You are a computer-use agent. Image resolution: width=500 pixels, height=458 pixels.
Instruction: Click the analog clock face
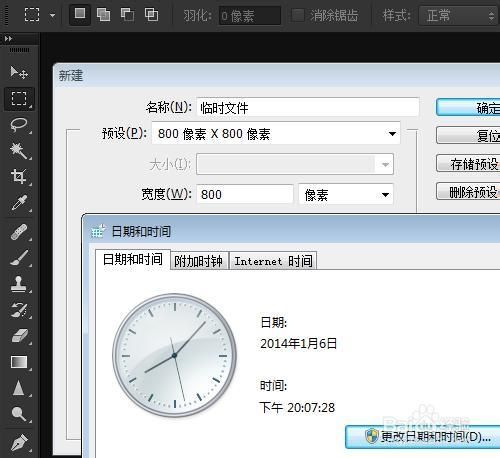[x=174, y=355]
